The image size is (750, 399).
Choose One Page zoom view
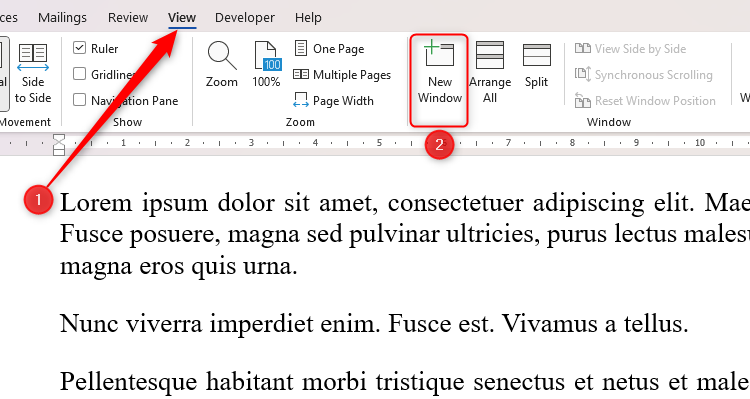(329, 48)
